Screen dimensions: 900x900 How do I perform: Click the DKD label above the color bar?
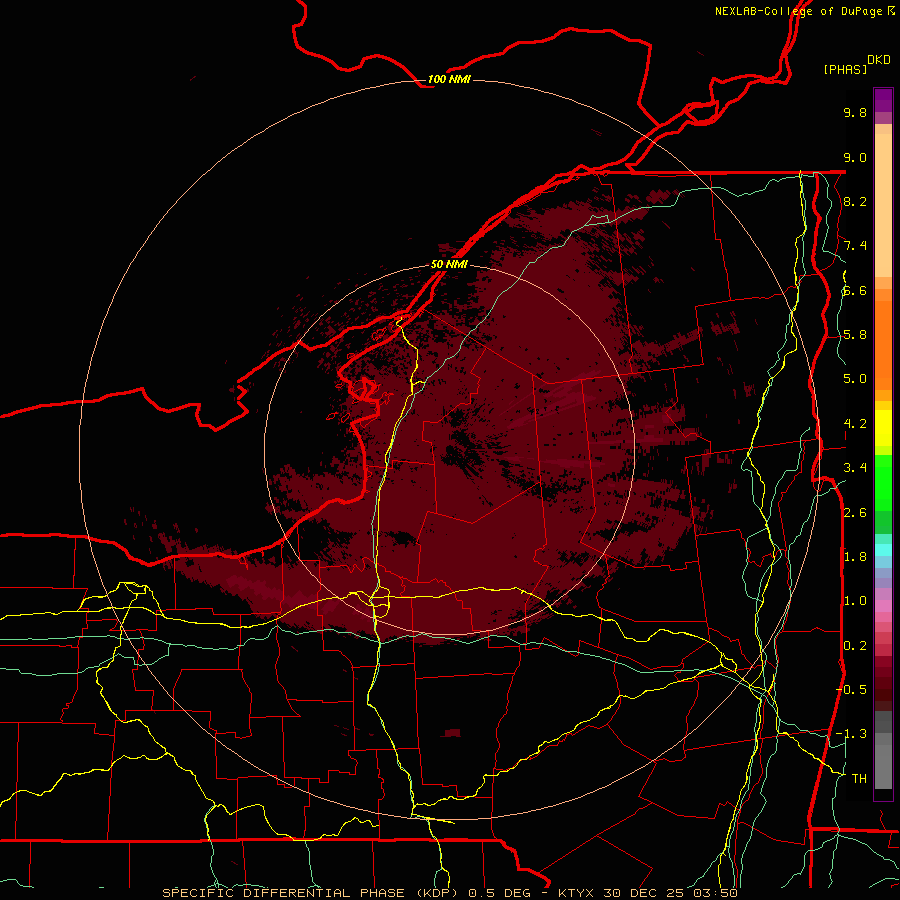tap(879, 60)
